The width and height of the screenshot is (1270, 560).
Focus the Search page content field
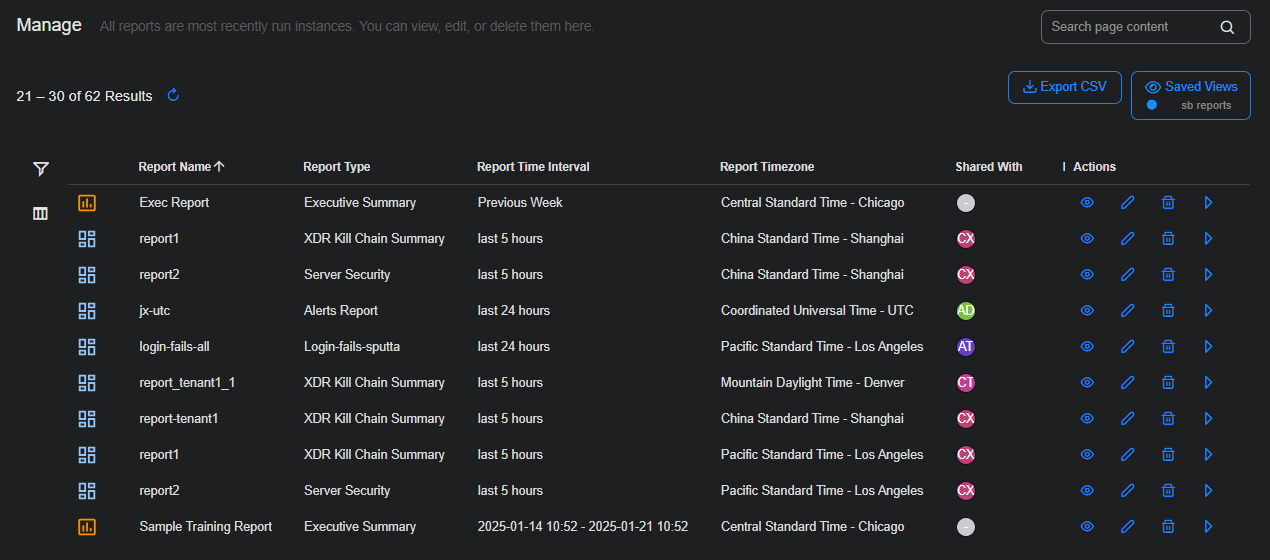coord(1128,27)
